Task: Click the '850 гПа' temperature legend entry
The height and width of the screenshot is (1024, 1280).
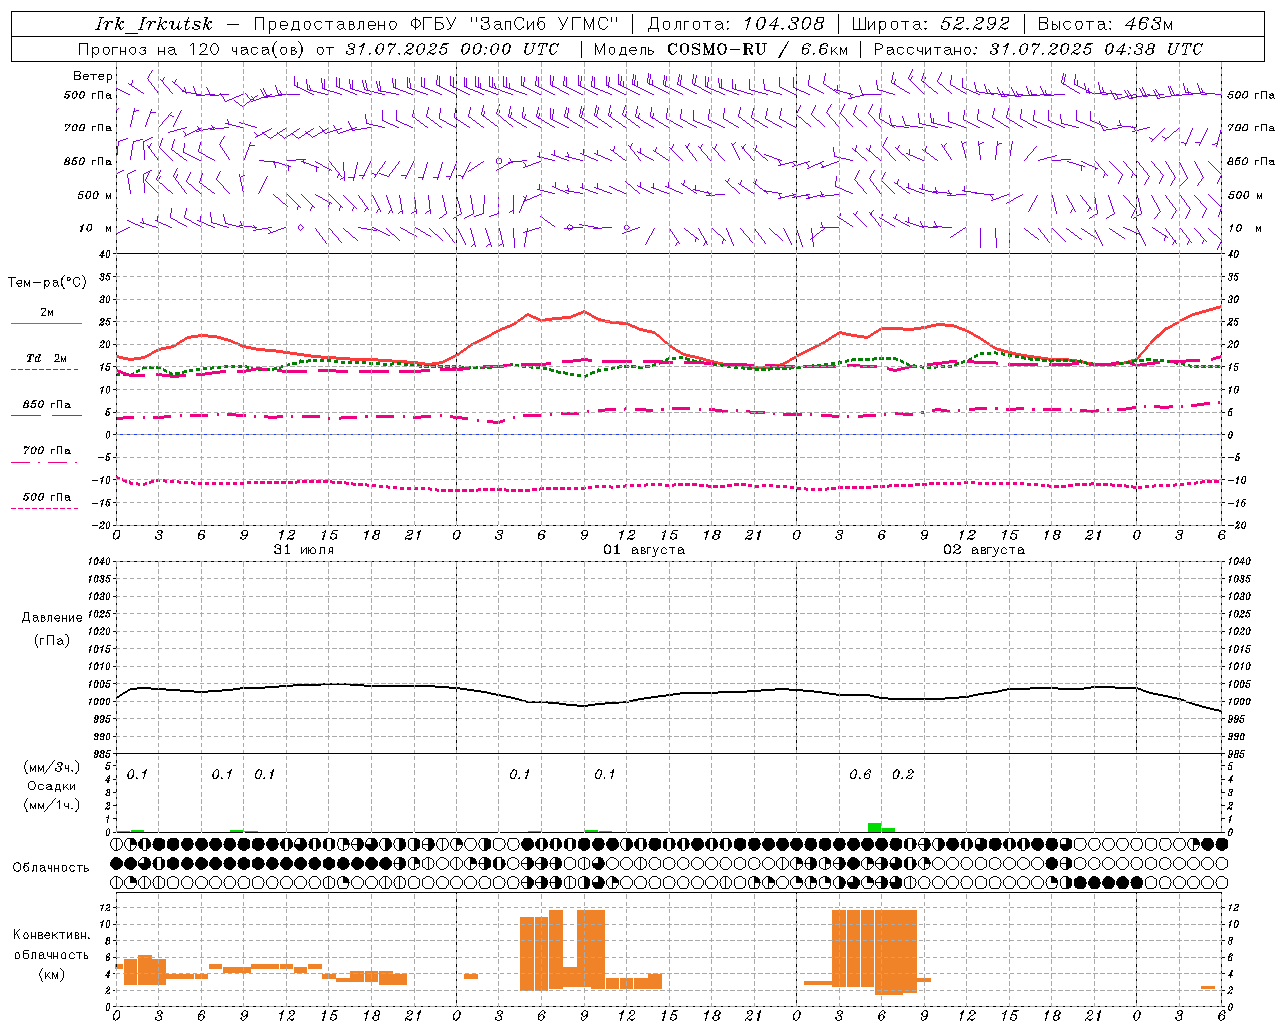Action: pyautogui.click(x=46, y=405)
